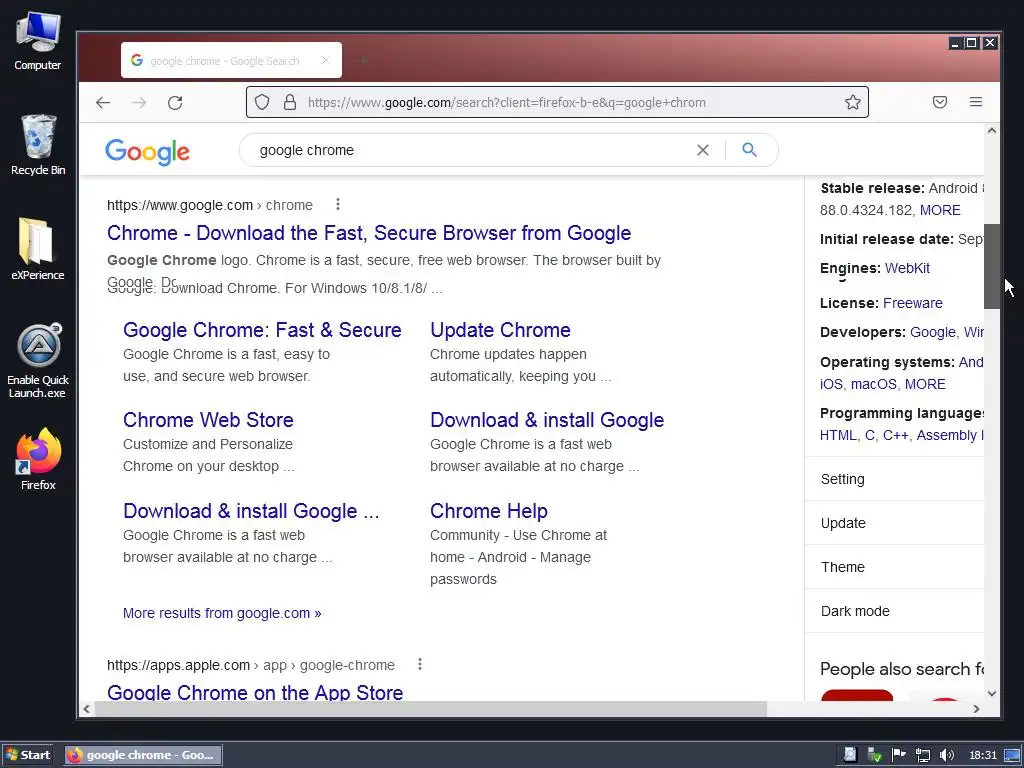Click the scroll down arrow on vertical scrollbar

point(991,694)
